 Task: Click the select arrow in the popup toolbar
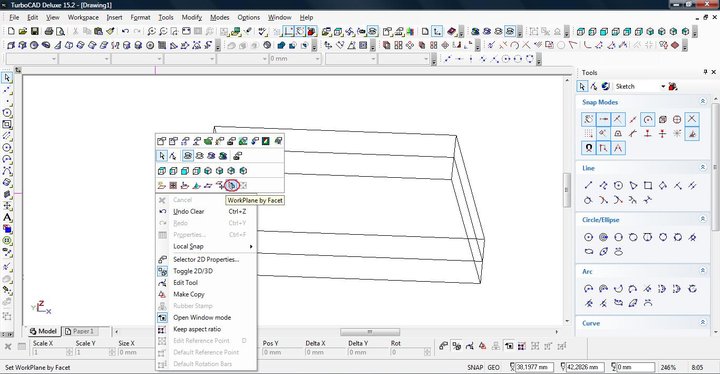(x=162, y=156)
